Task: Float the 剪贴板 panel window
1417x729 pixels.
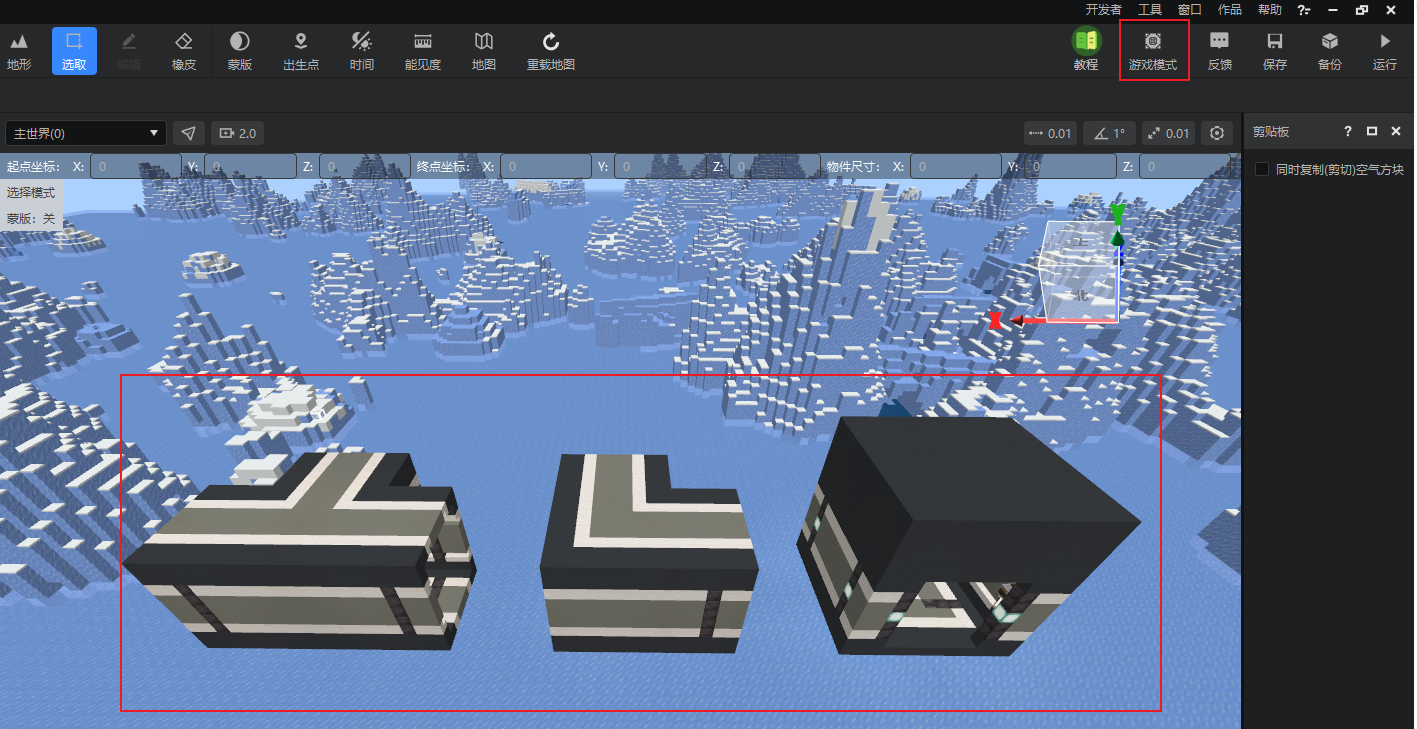Action: (x=1372, y=131)
